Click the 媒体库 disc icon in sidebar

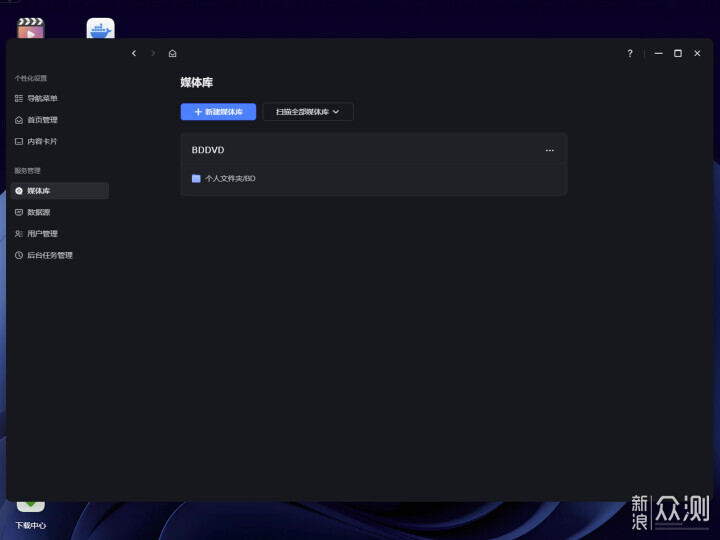point(19,191)
